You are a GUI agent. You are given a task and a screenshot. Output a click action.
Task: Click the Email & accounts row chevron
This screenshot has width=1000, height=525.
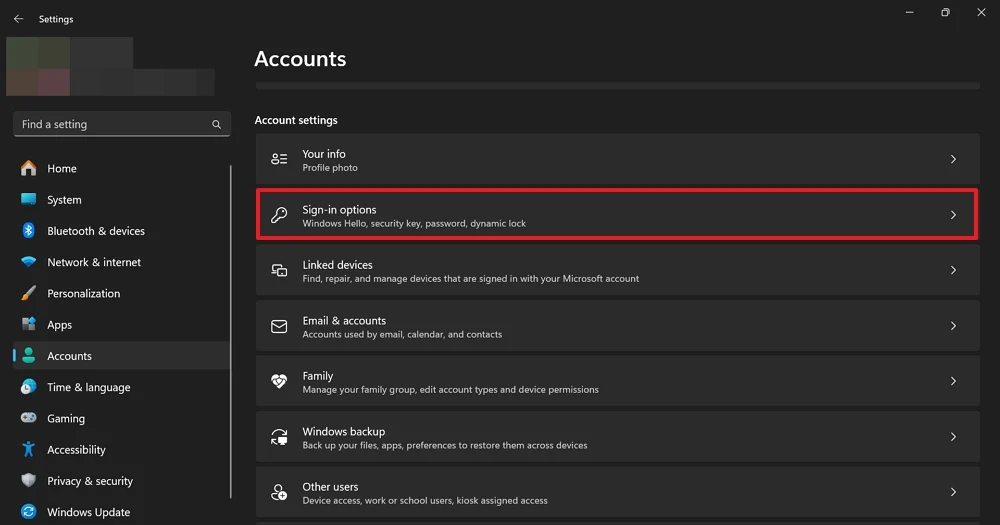coord(953,326)
